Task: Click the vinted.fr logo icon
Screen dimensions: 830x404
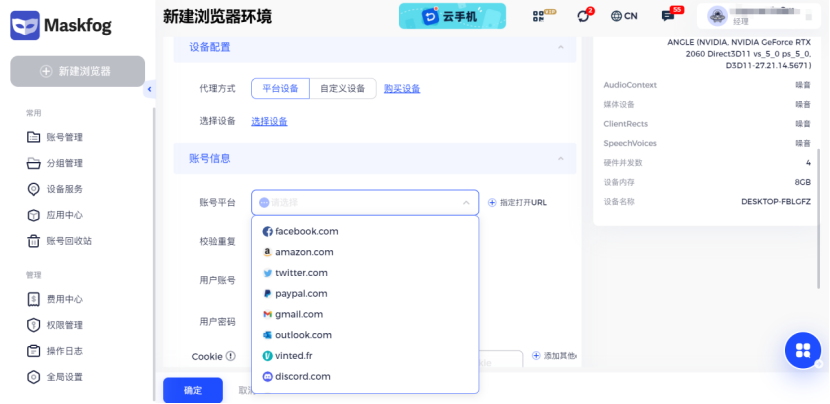Action: [x=267, y=356]
